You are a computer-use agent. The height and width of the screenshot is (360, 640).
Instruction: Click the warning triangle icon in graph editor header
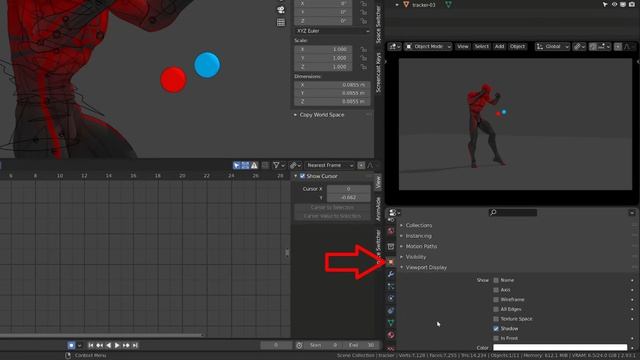254,165
